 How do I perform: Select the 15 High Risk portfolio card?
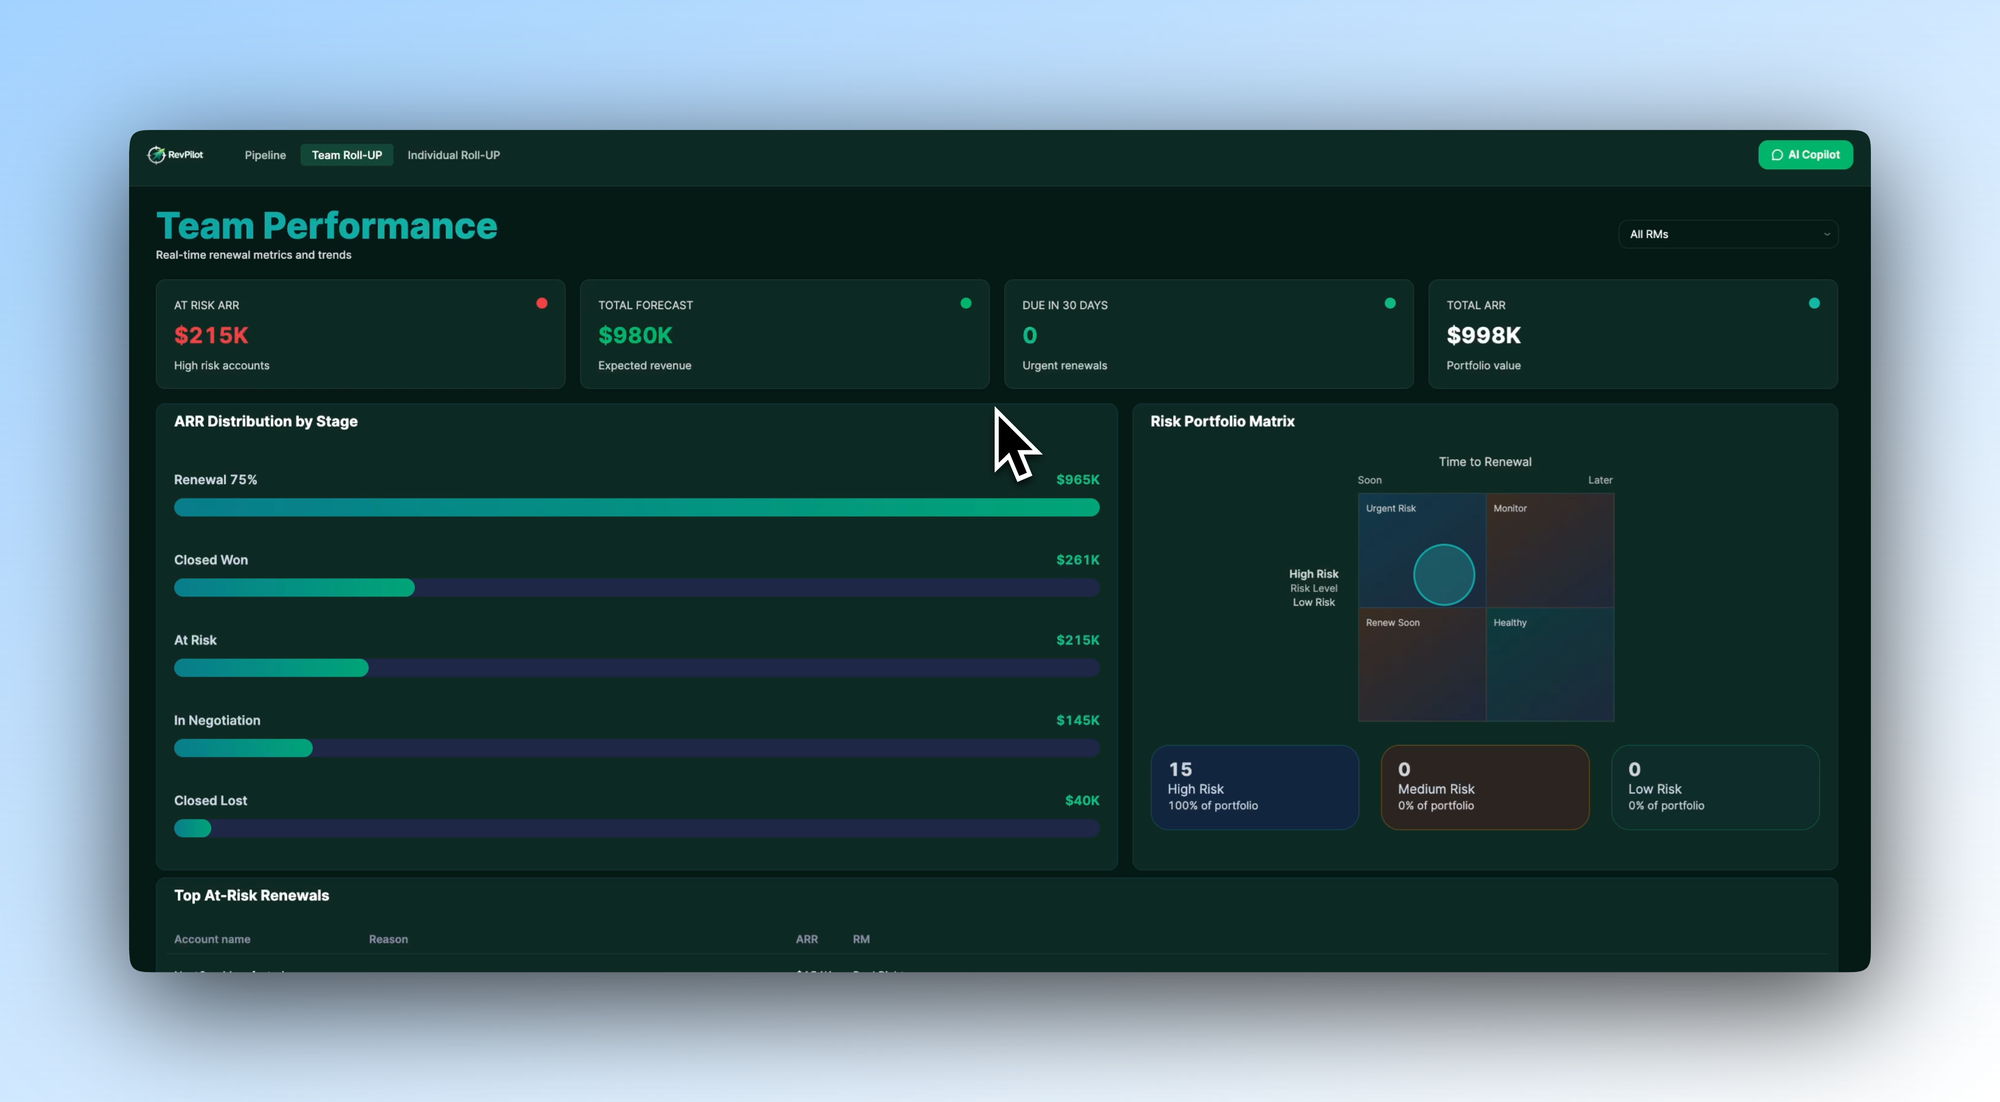pyautogui.click(x=1255, y=787)
